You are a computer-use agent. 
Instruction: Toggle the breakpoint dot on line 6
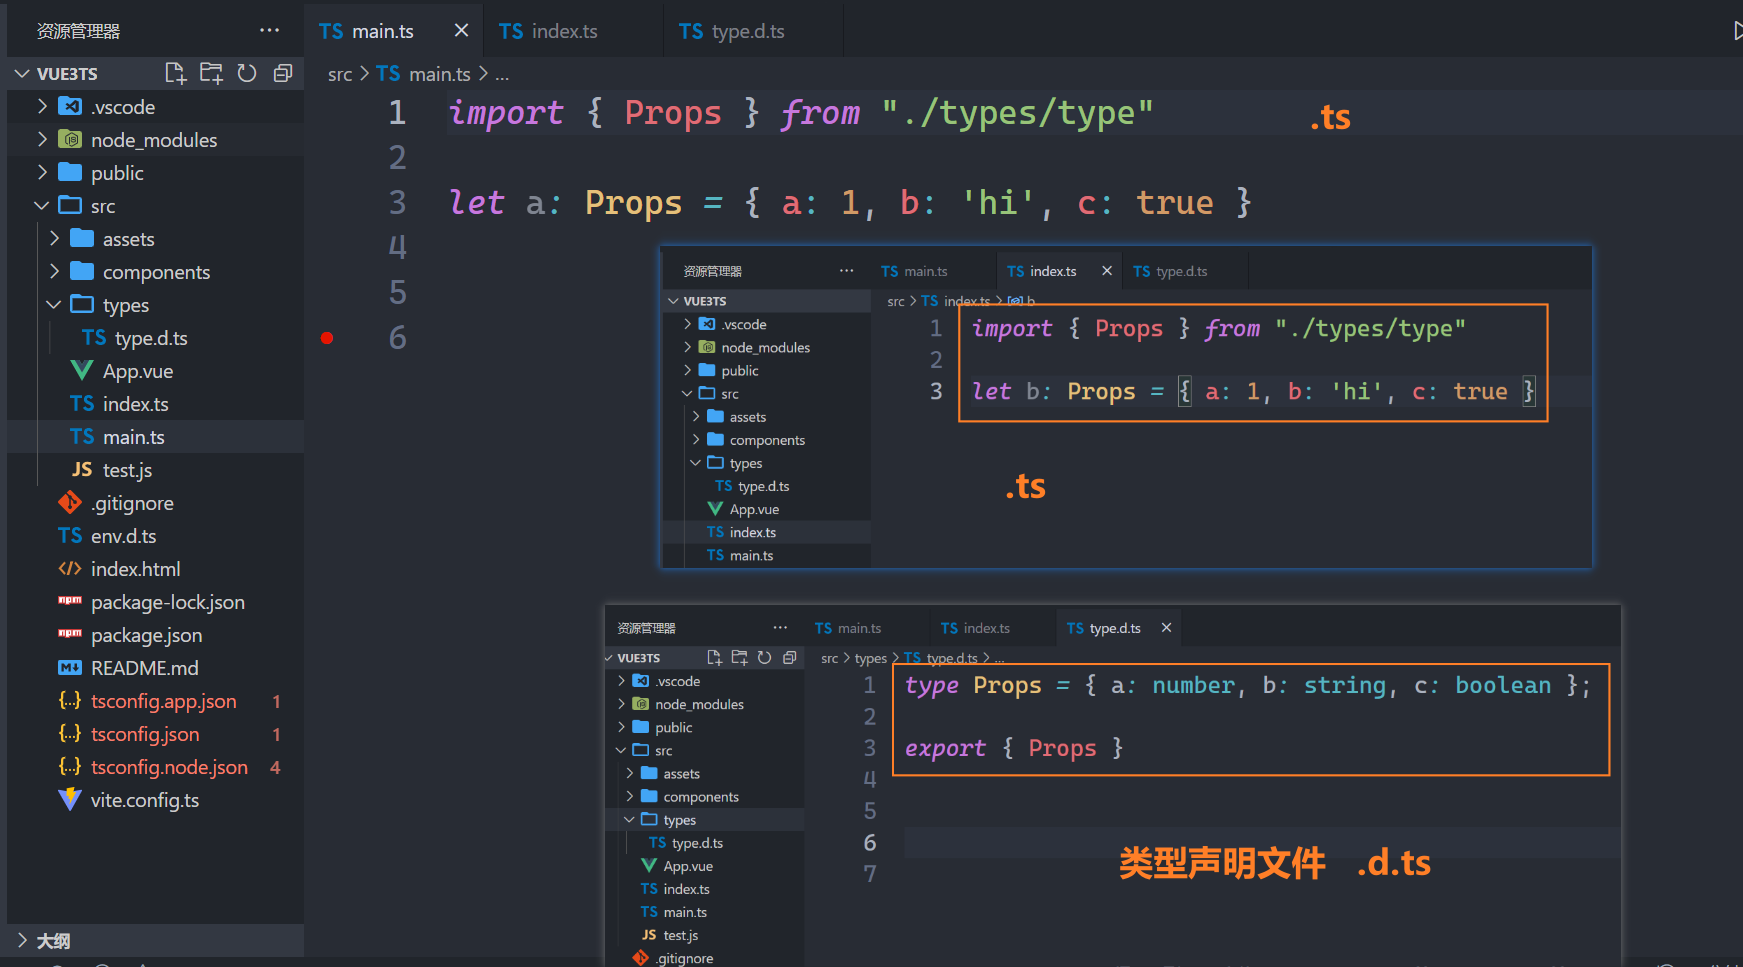click(327, 338)
